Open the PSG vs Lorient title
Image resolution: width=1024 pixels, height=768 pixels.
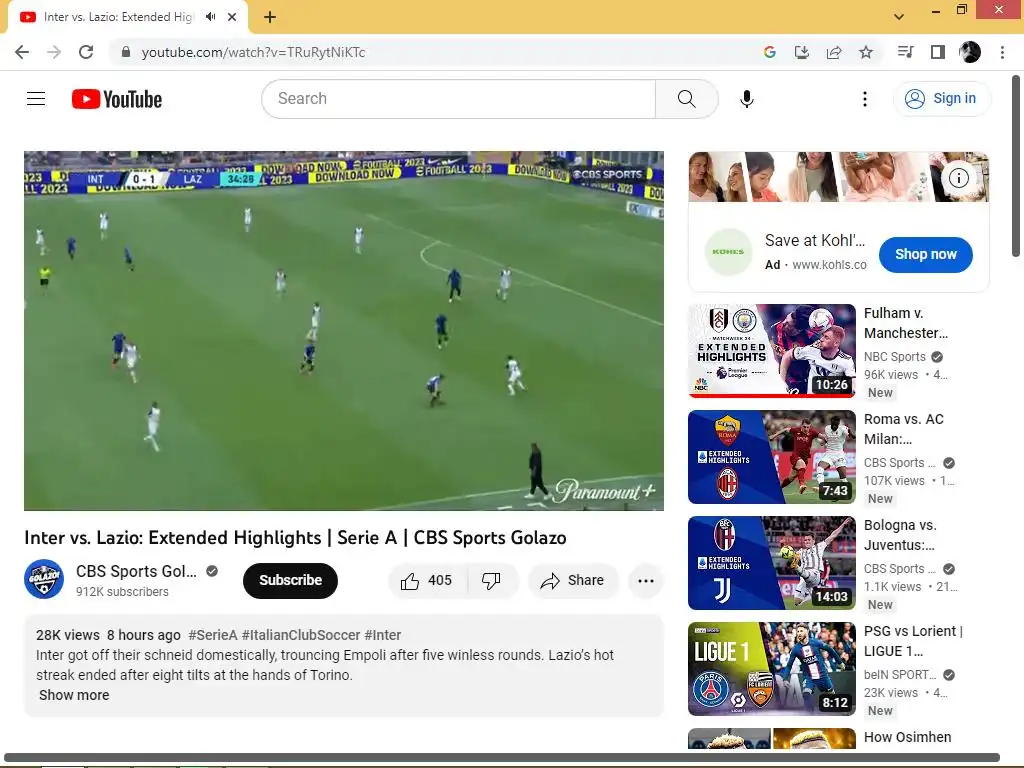(913, 641)
